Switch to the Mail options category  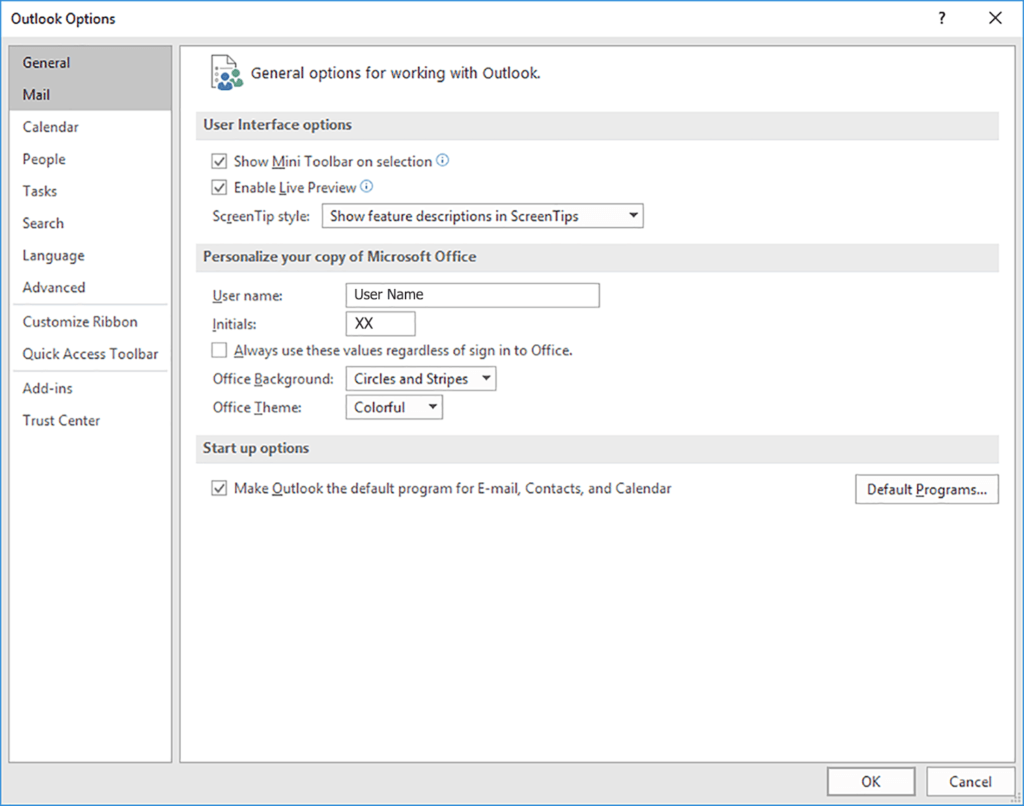[x=37, y=95]
